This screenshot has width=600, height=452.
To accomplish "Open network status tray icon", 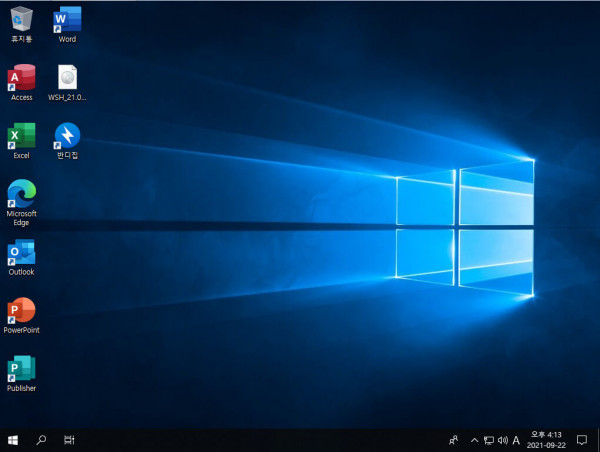I will [x=489, y=440].
